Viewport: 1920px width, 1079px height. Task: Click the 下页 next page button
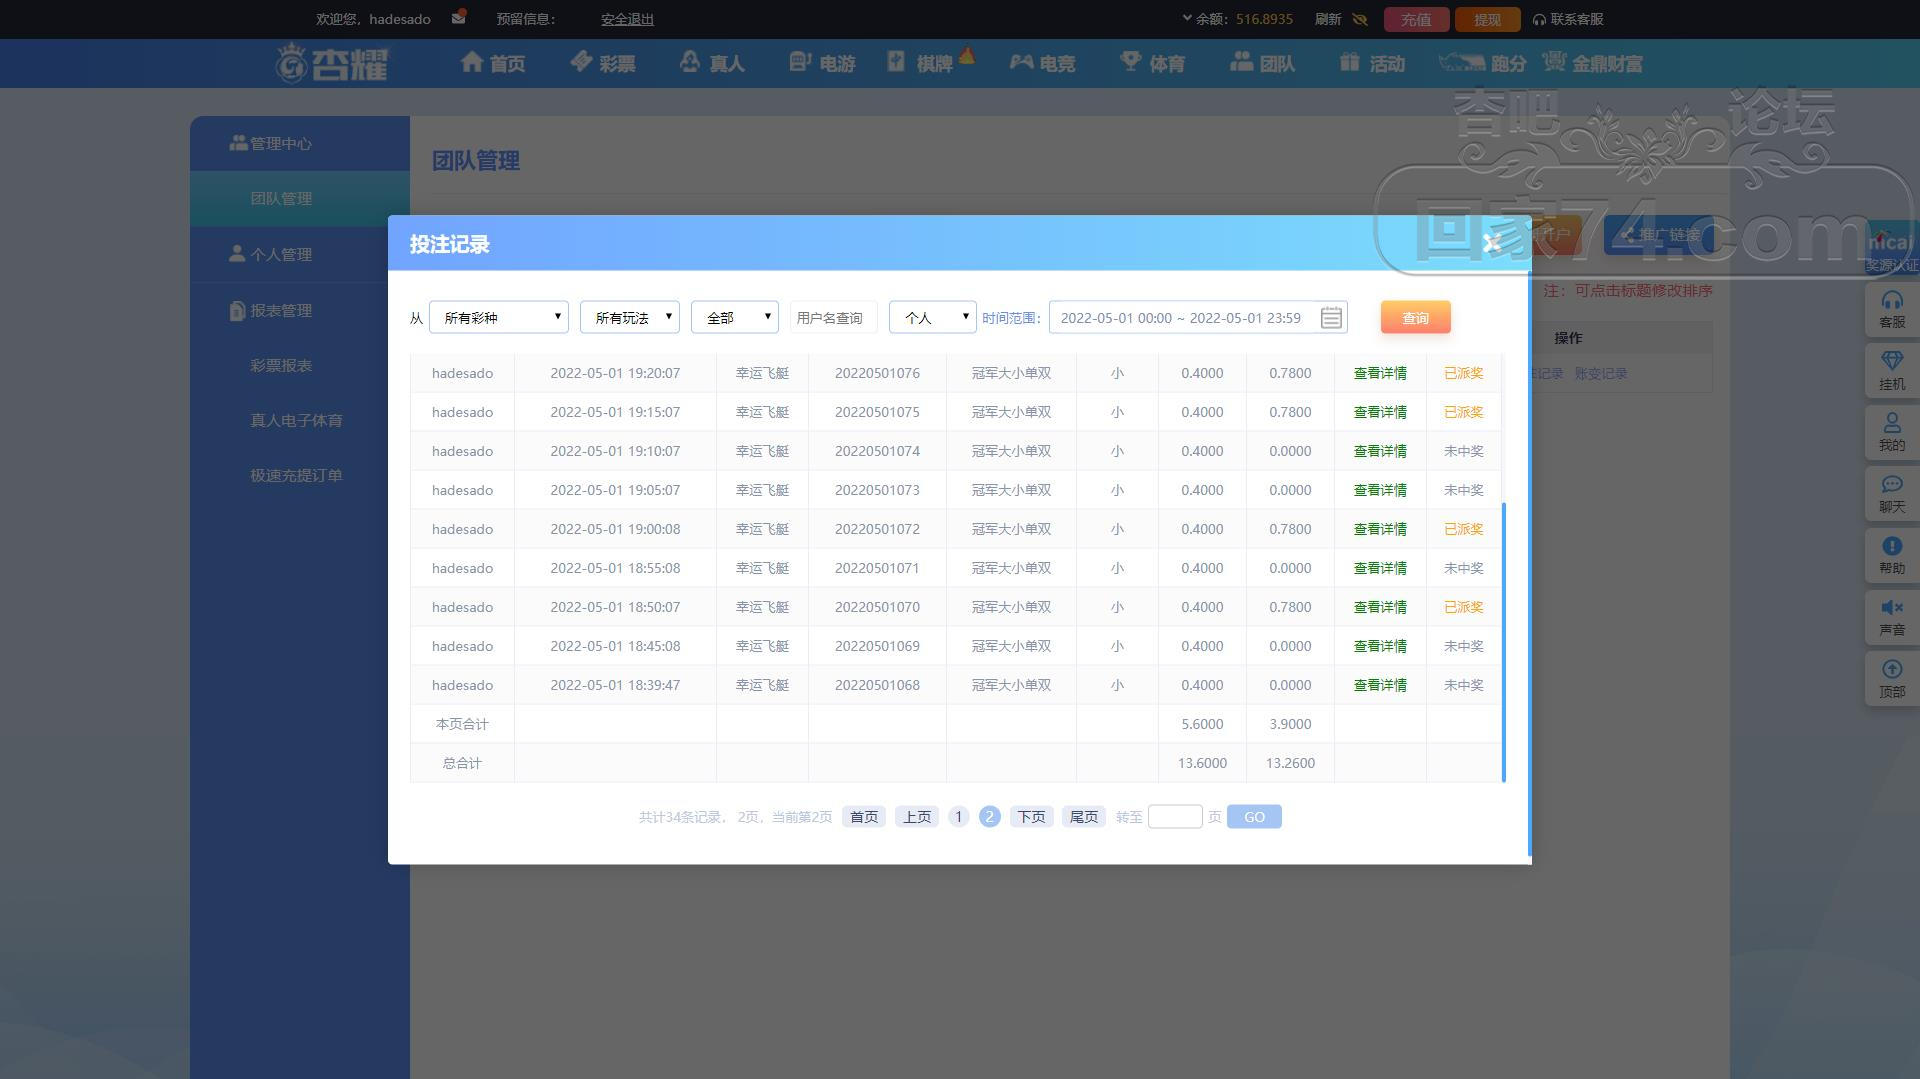pos(1031,817)
